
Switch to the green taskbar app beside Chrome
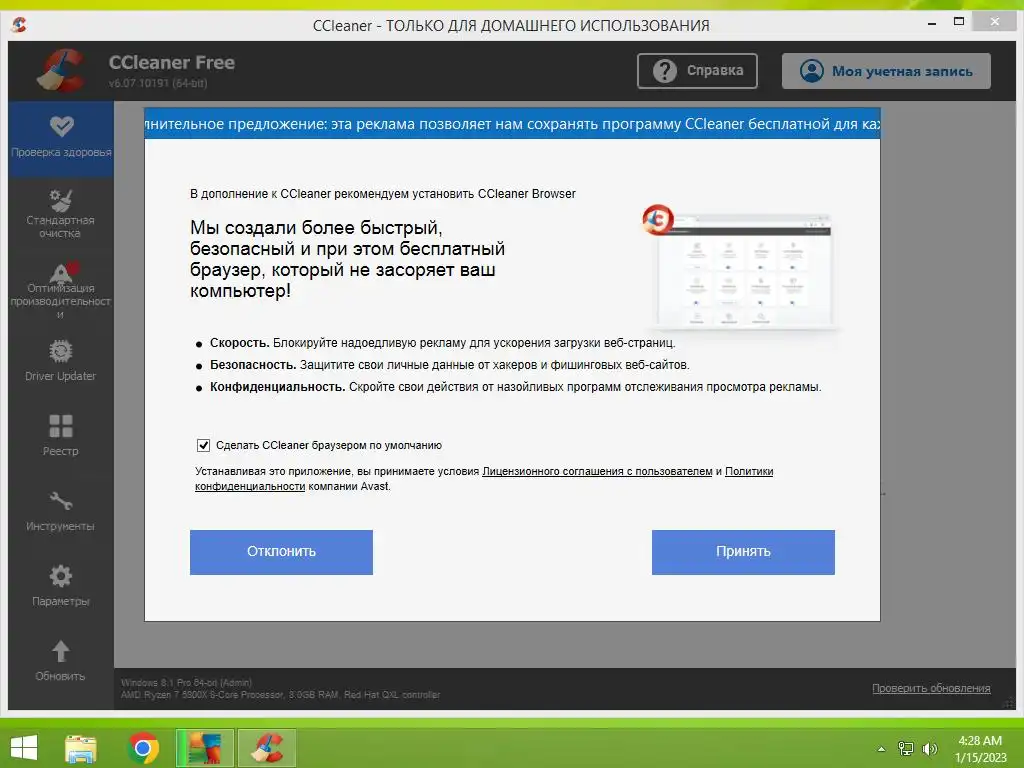pyautogui.click(x=205, y=748)
